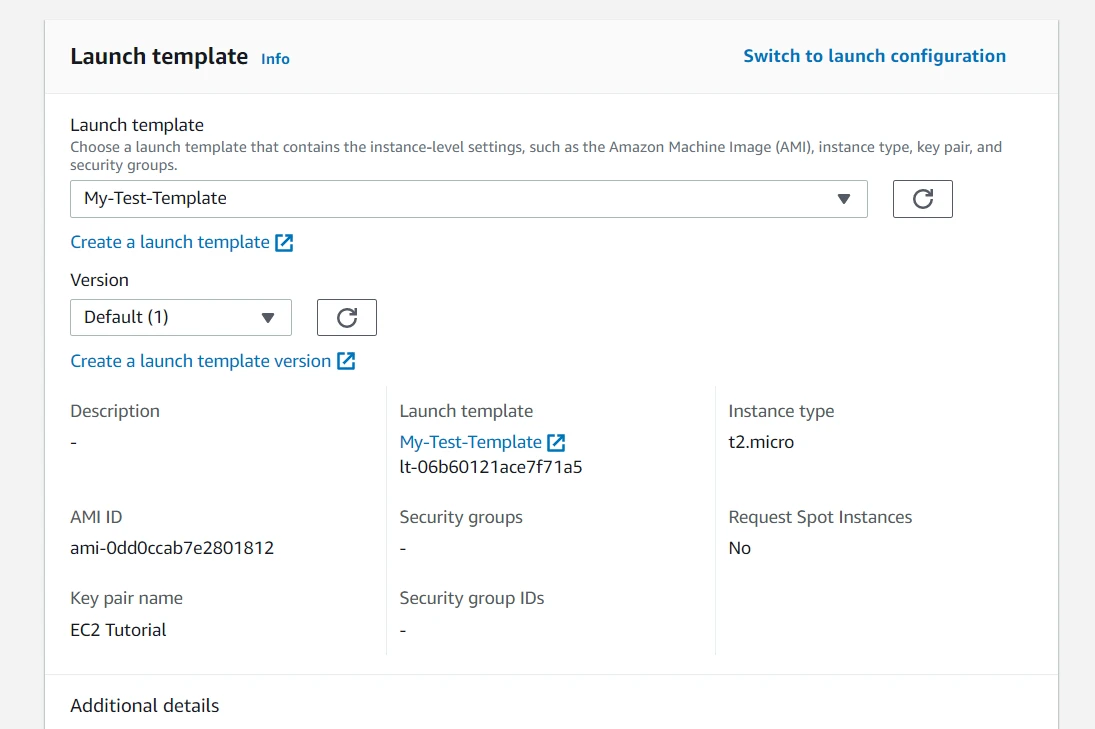Screen dimensions: 1095x729
Task: Click the external link icon beside Create a launch template version
Action: point(346,361)
